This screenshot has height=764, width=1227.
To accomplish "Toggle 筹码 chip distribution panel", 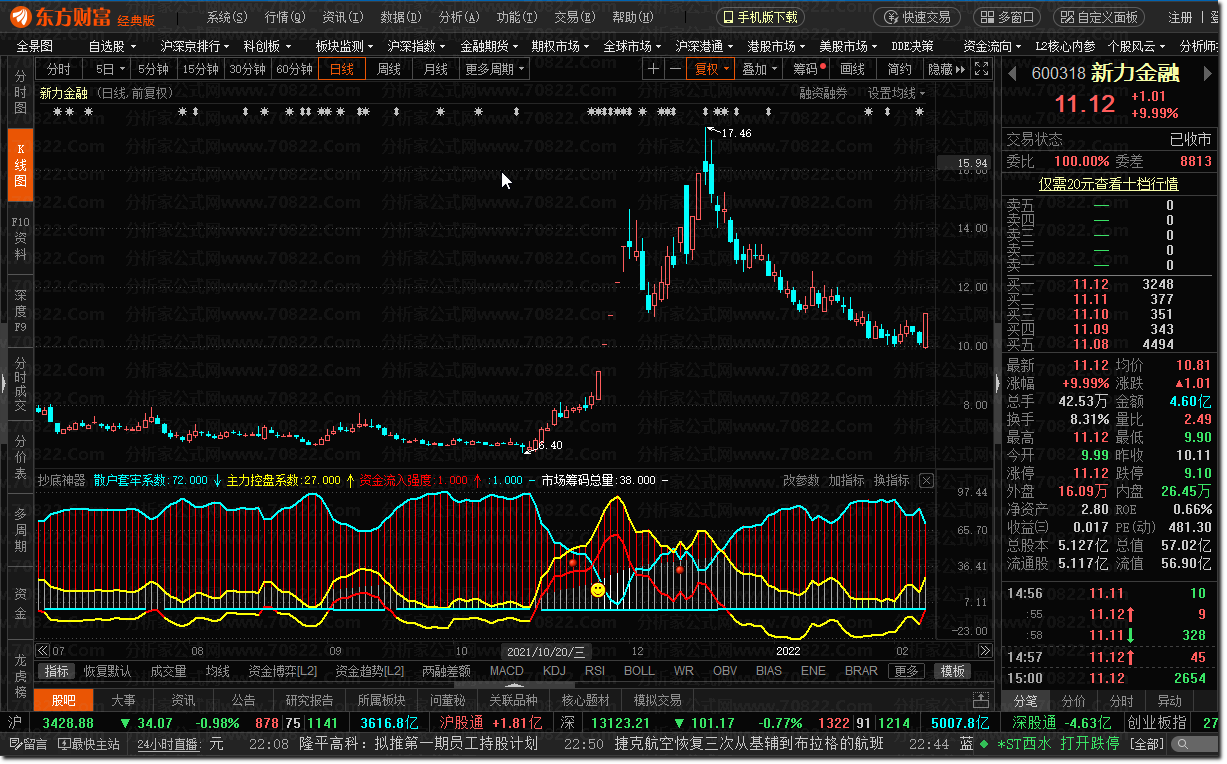I will click(807, 69).
